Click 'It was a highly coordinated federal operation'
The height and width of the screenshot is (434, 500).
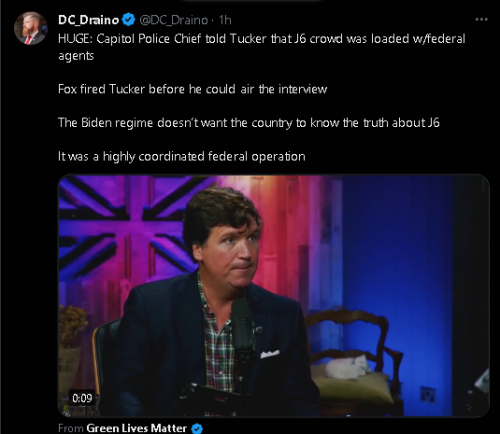(182, 156)
